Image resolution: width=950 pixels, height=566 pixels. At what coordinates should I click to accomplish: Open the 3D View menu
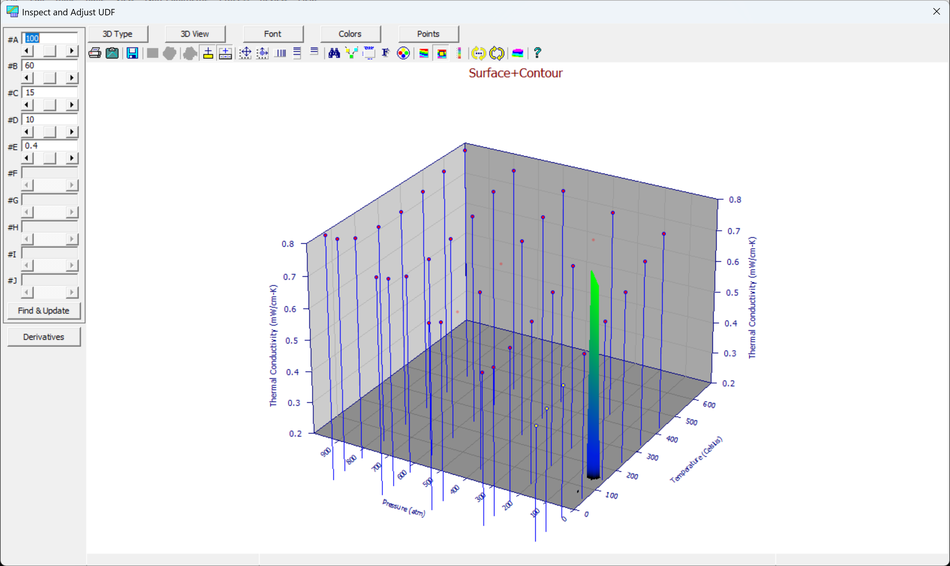(x=195, y=34)
